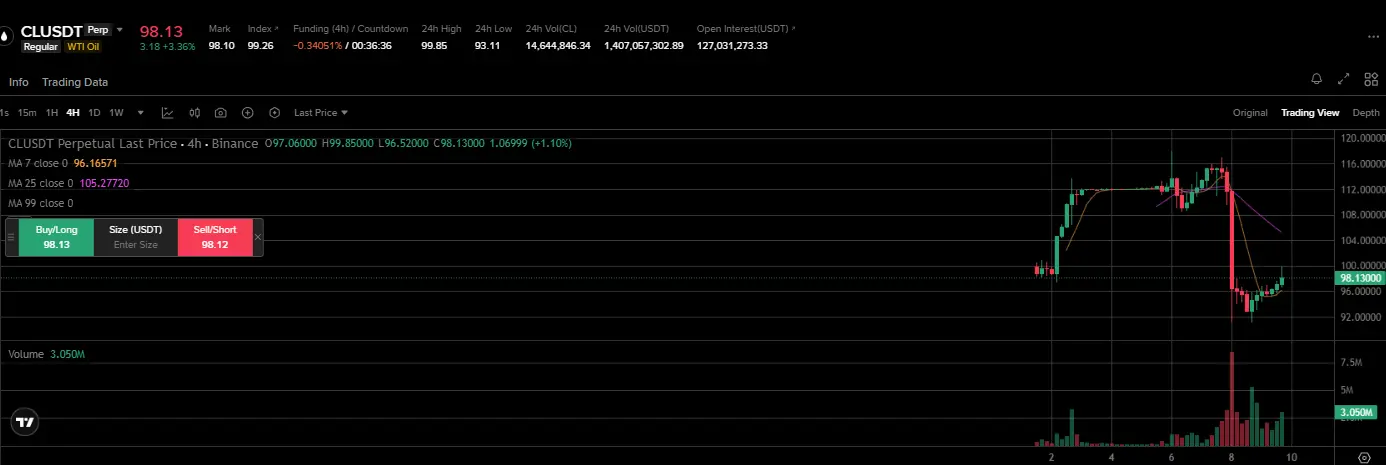The width and height of the screenshot is (1386, 465).
Task: Click the circled dot icon beside Last Price
Action: tap(274, 113)
